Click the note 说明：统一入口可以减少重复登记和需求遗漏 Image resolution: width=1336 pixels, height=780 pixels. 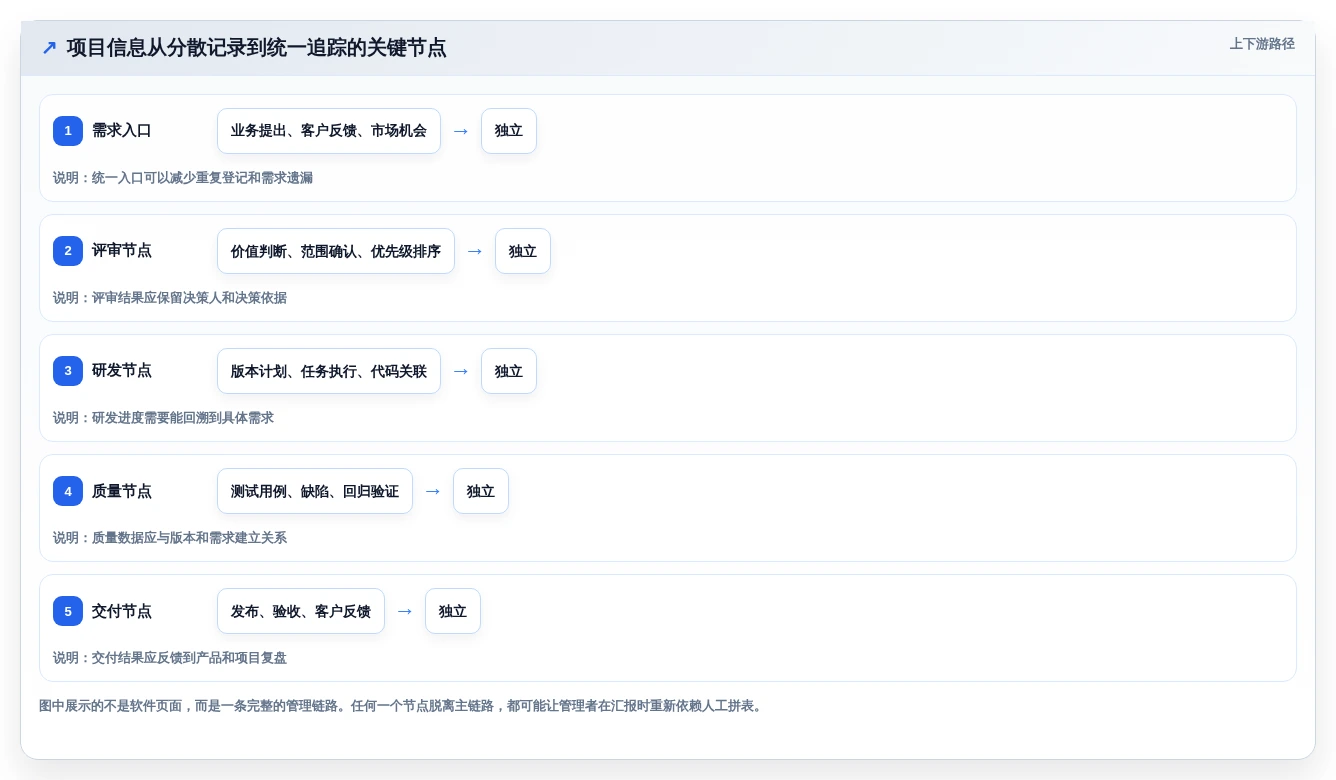tap(183, 178)
